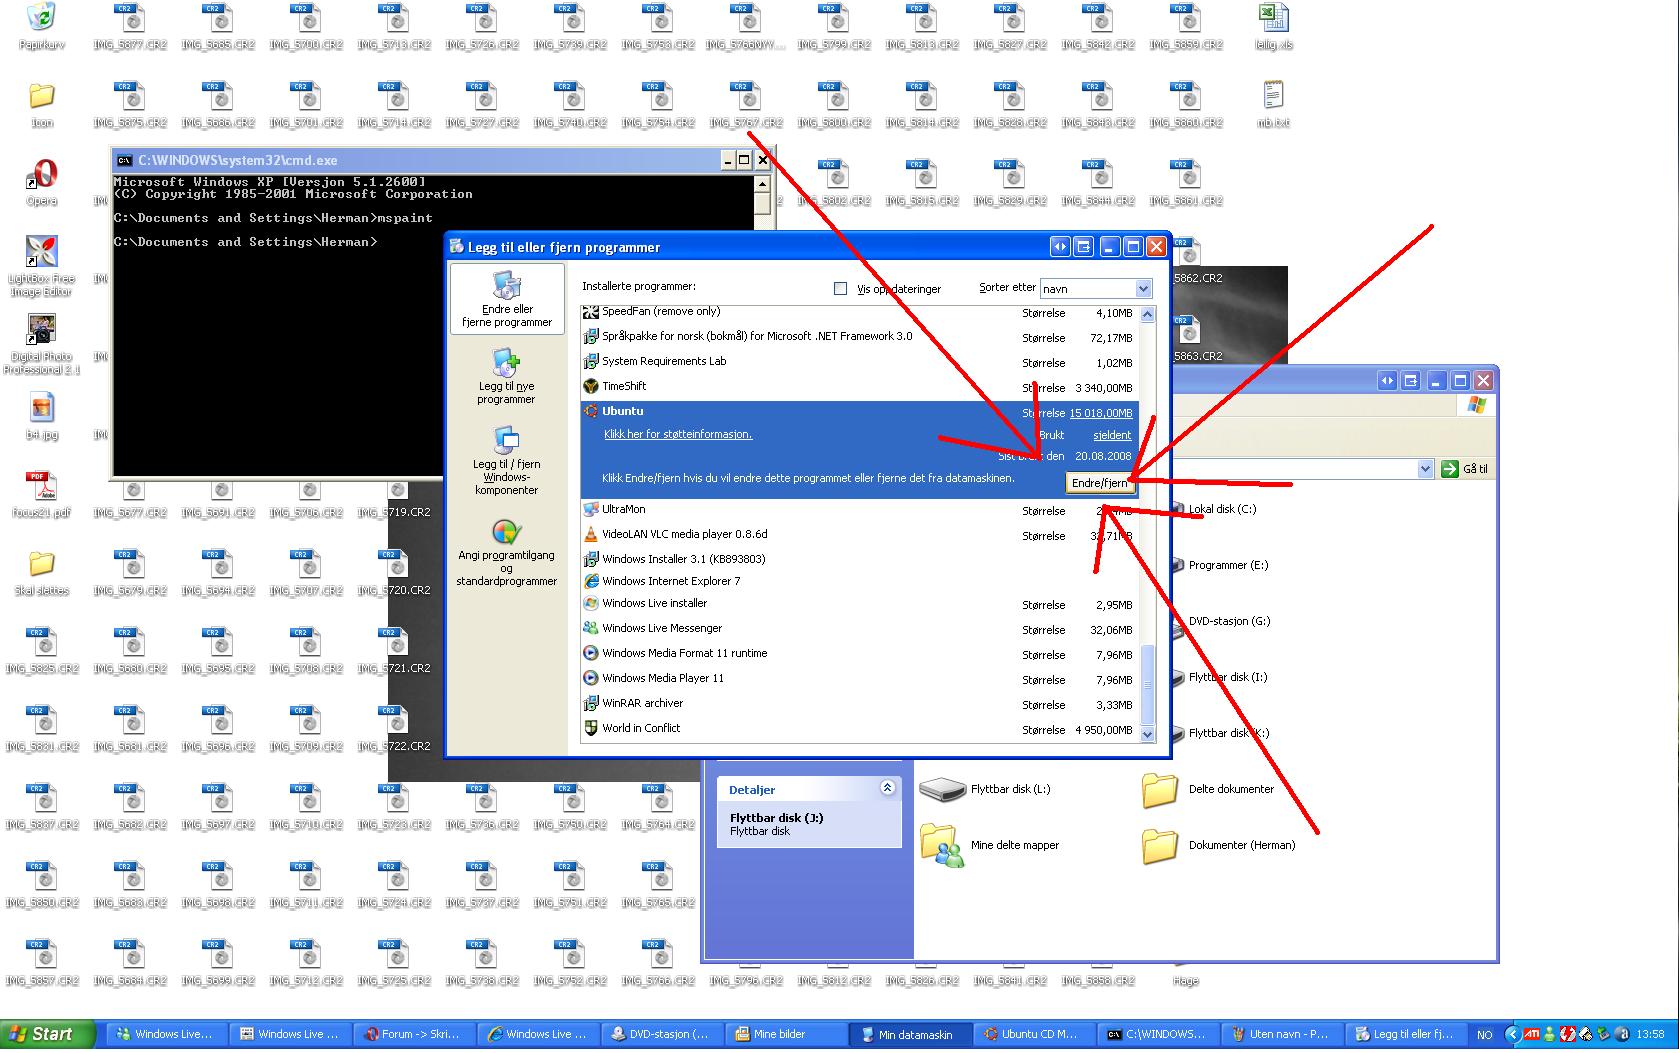The image size is (1679, 1053).
Task: Click System Requirements Lab row
Action: [860, 362]
